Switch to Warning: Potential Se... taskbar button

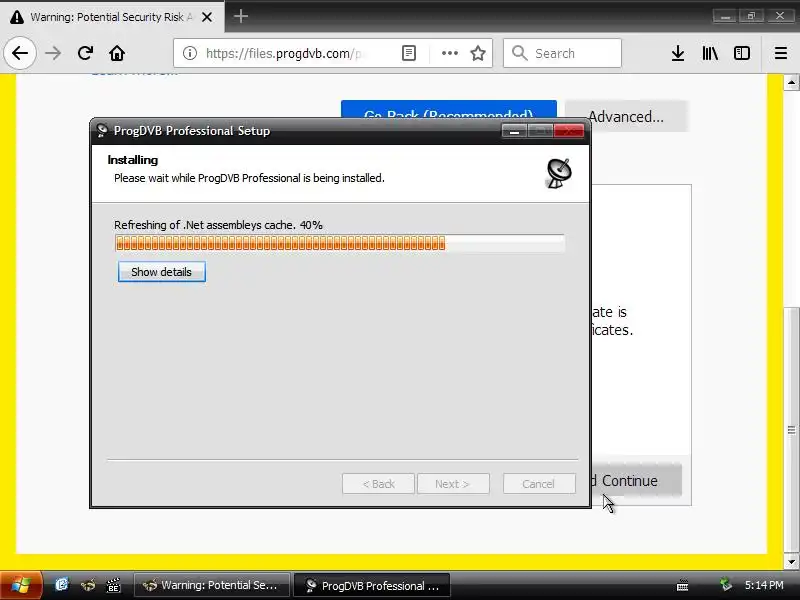coord(212,585)
